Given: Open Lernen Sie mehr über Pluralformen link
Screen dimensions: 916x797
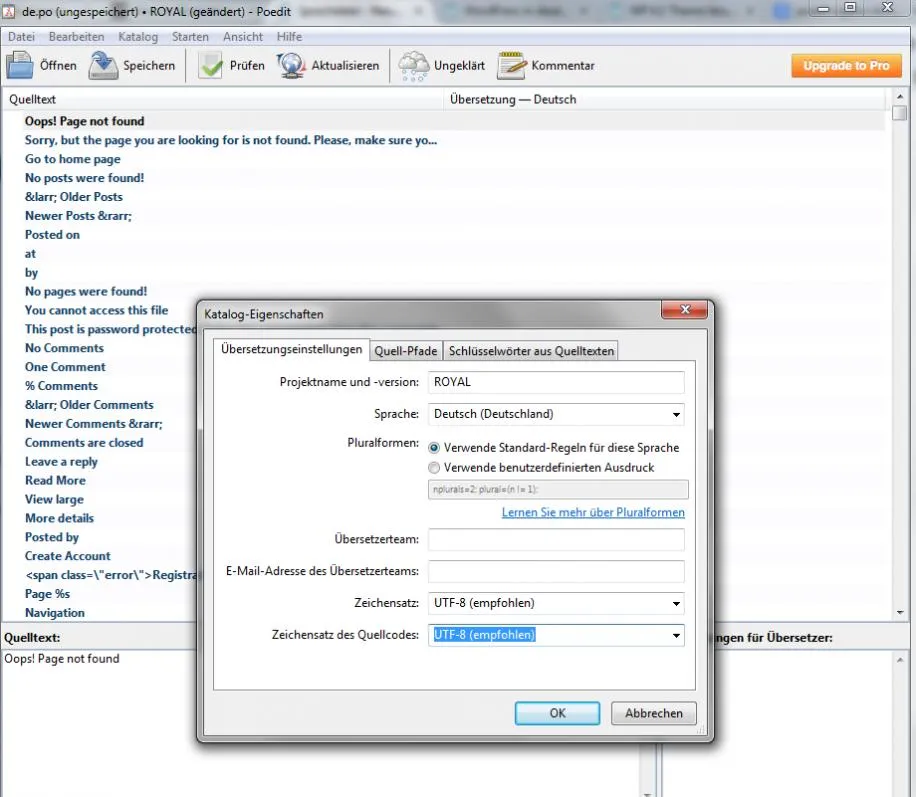Looking at the screenshot, I should pyautogui.click(x=593, y=512).
